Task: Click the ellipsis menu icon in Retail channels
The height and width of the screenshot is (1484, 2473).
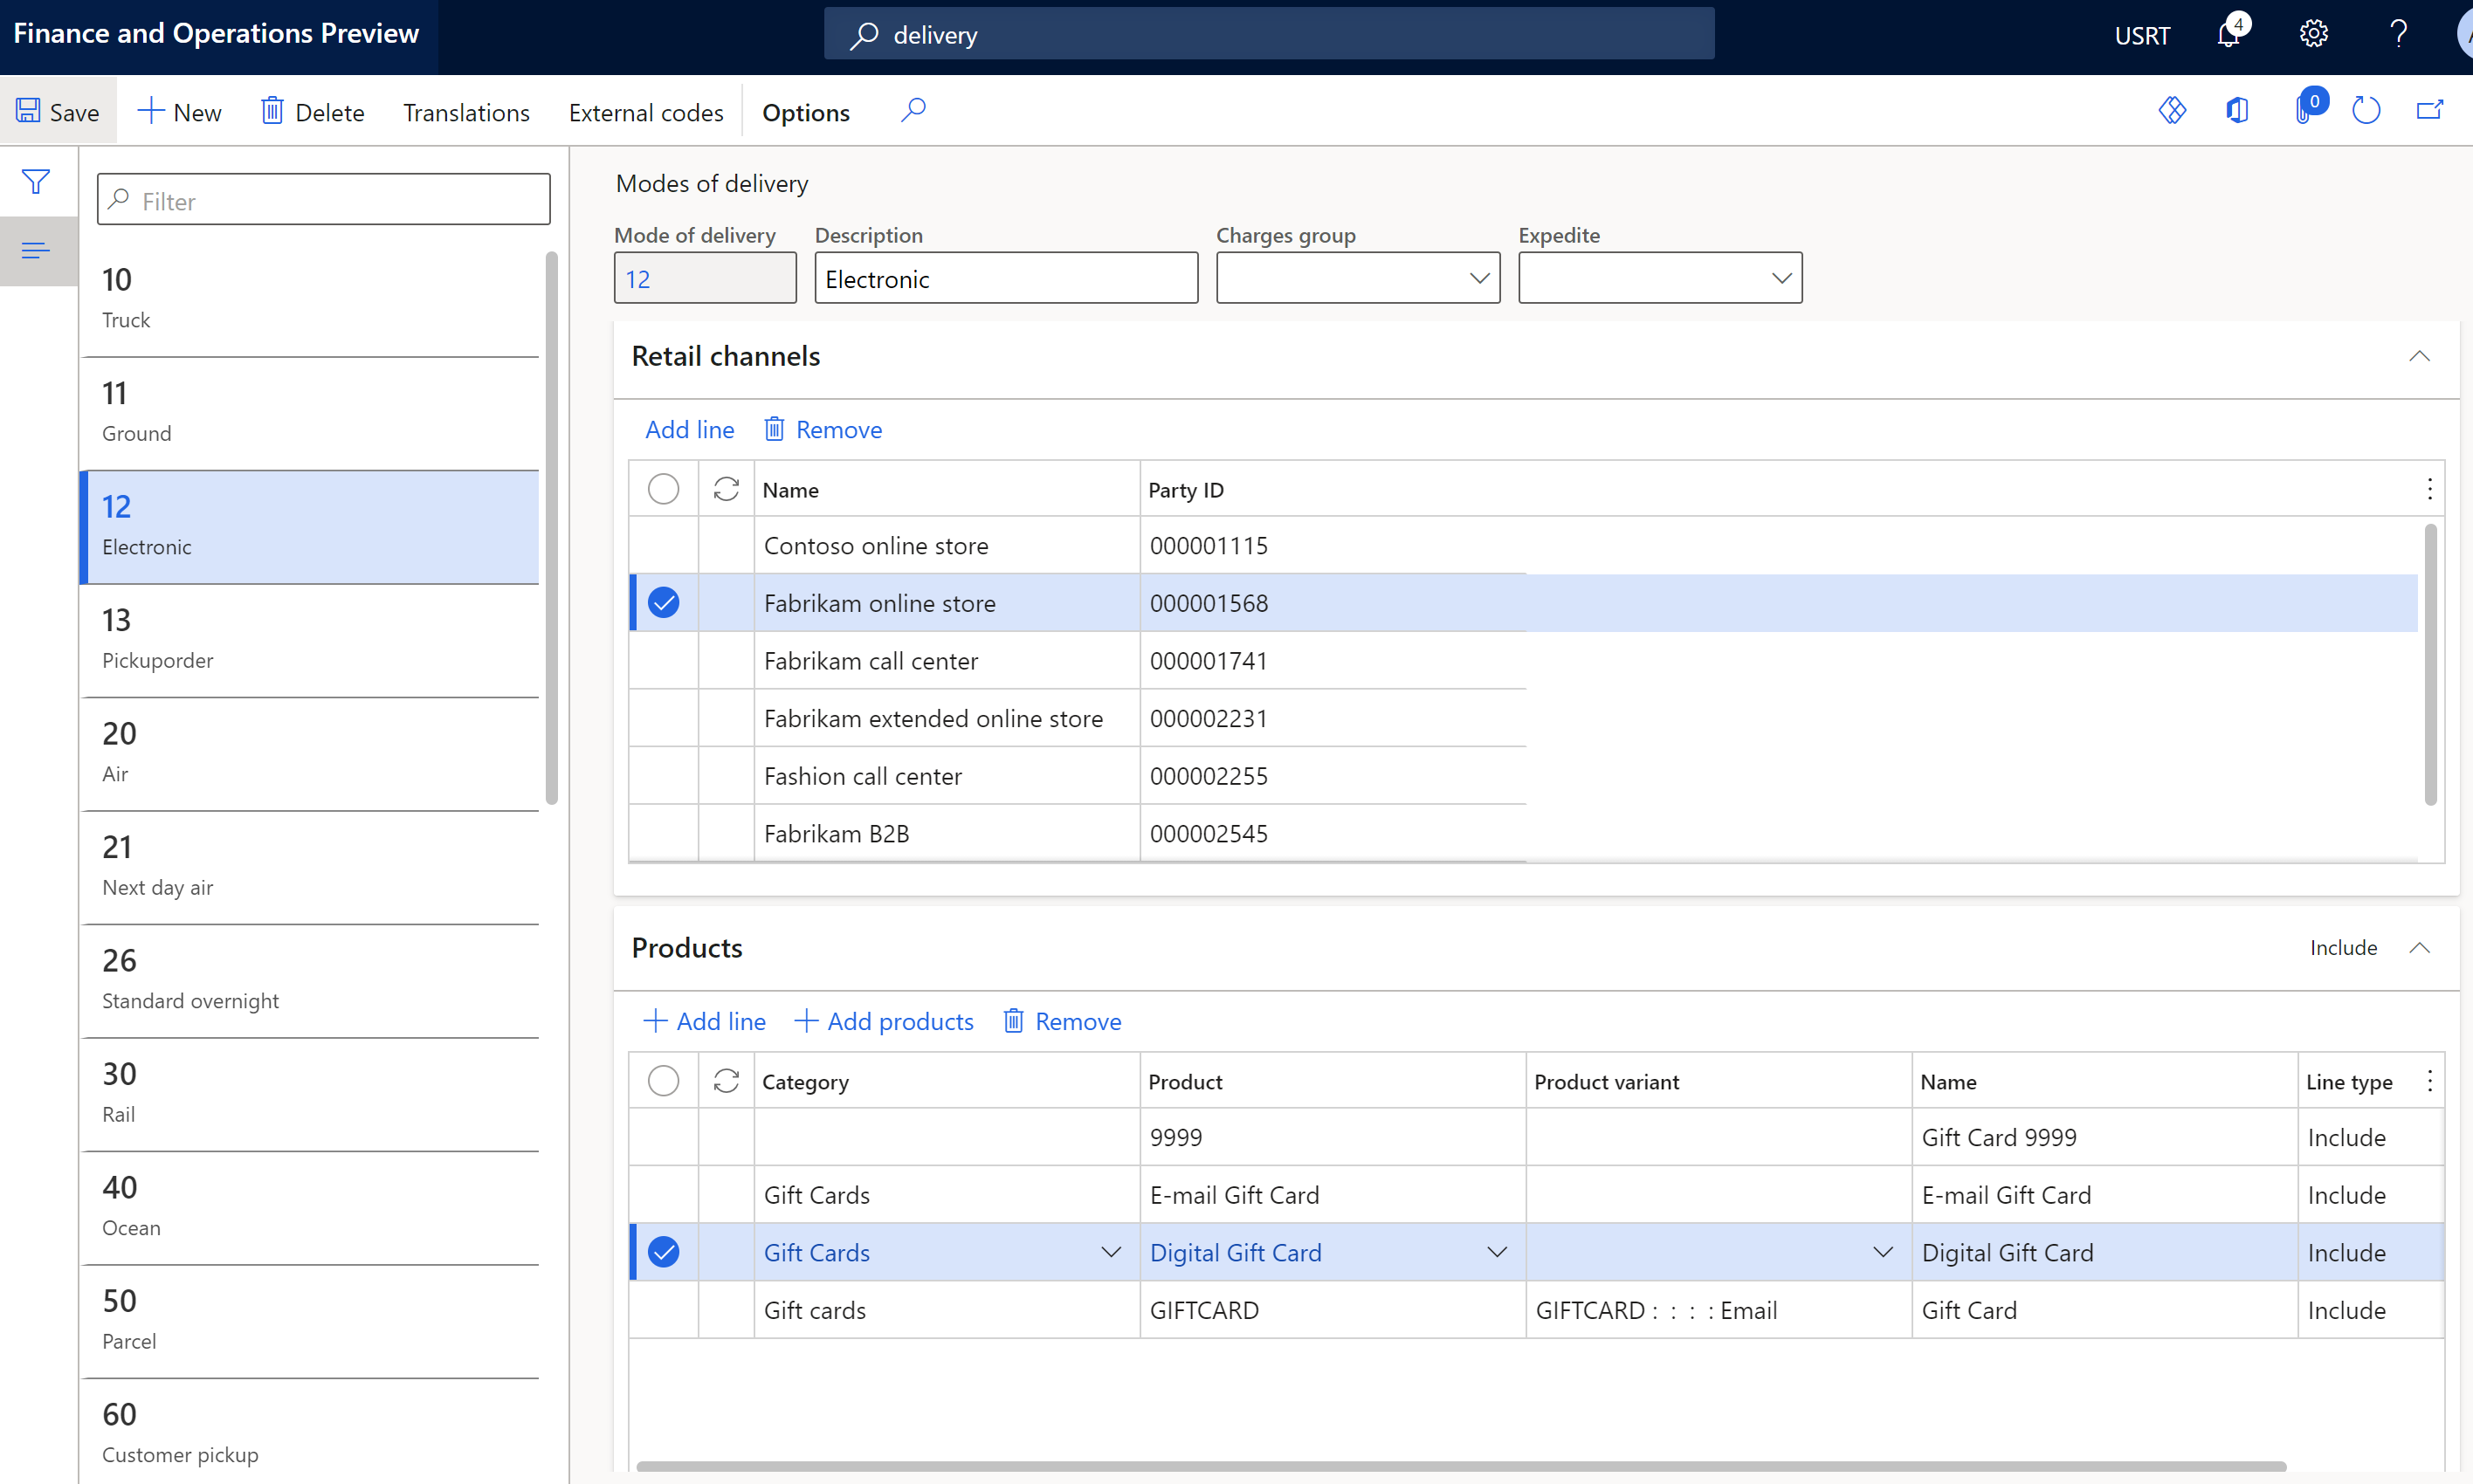Action: [2432, 488]
